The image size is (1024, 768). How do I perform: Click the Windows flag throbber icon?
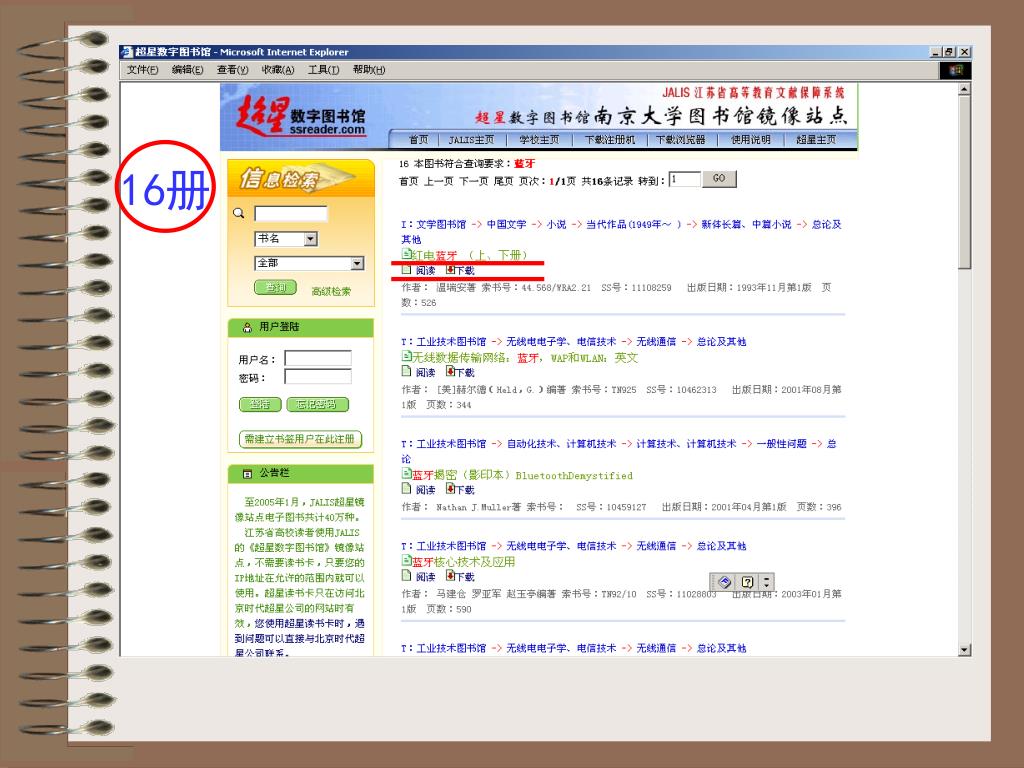tap(955, 70)
